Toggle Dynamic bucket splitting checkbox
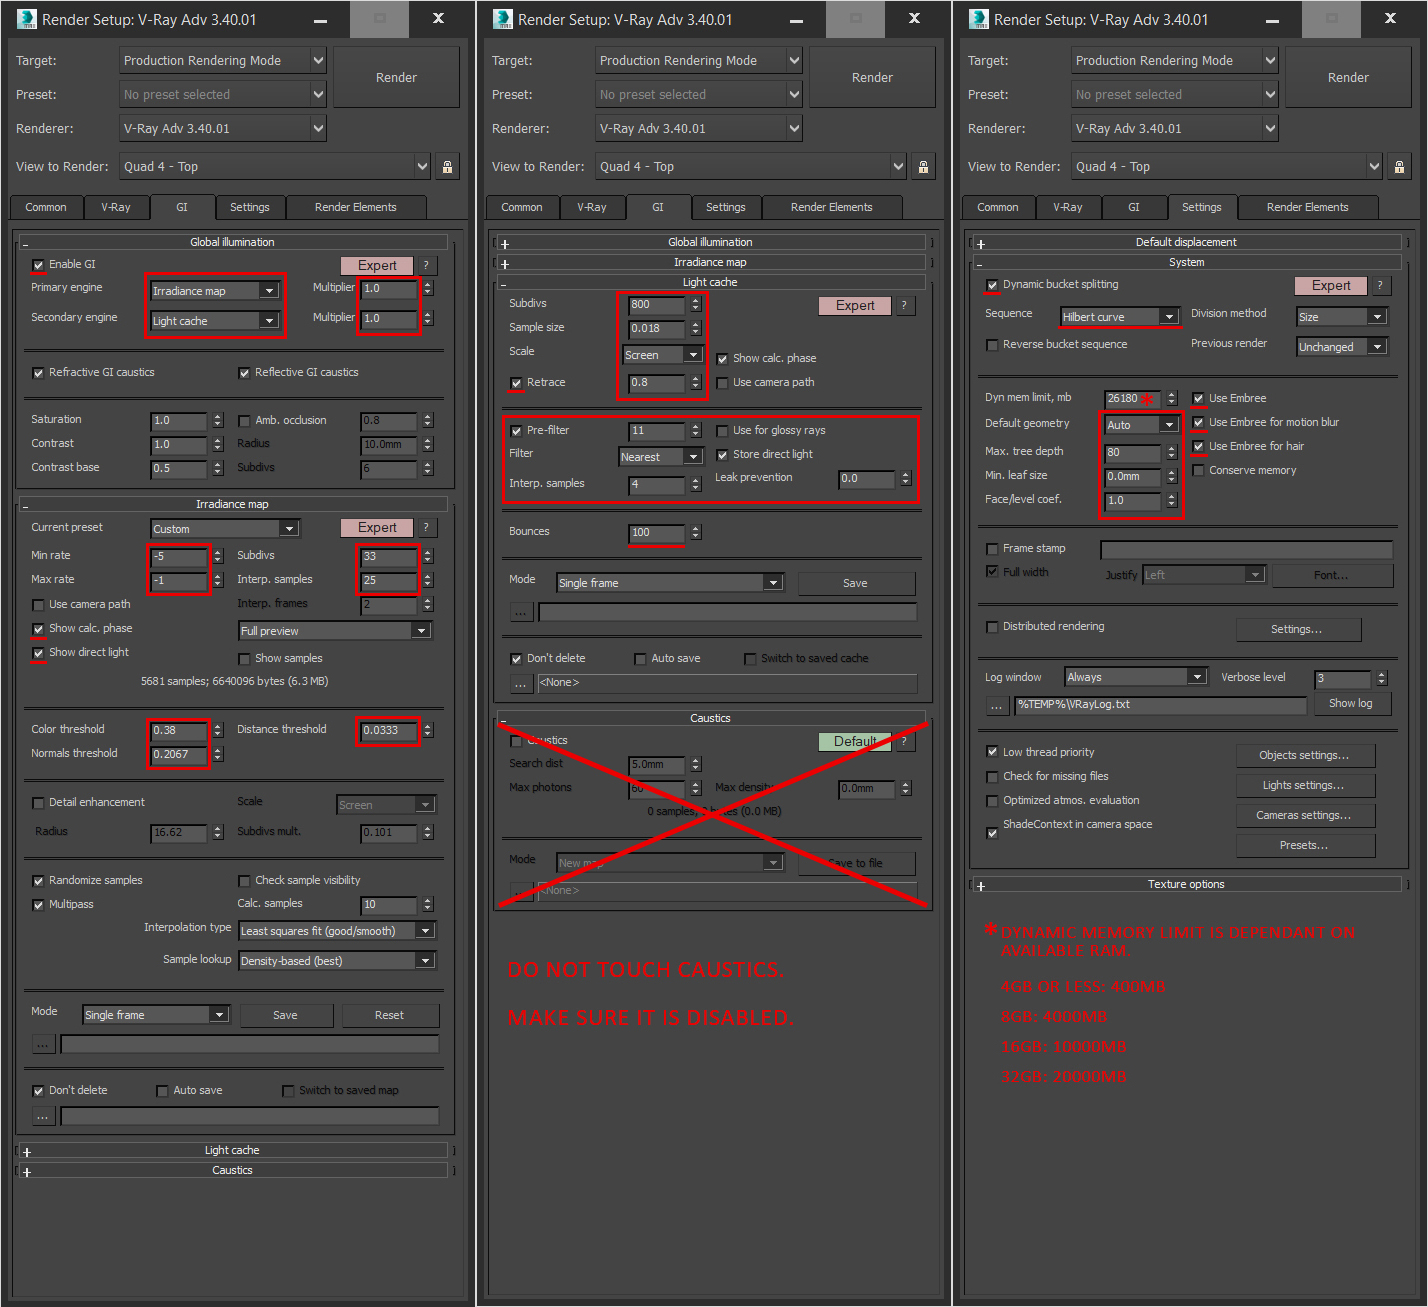 tap(992, 285)
